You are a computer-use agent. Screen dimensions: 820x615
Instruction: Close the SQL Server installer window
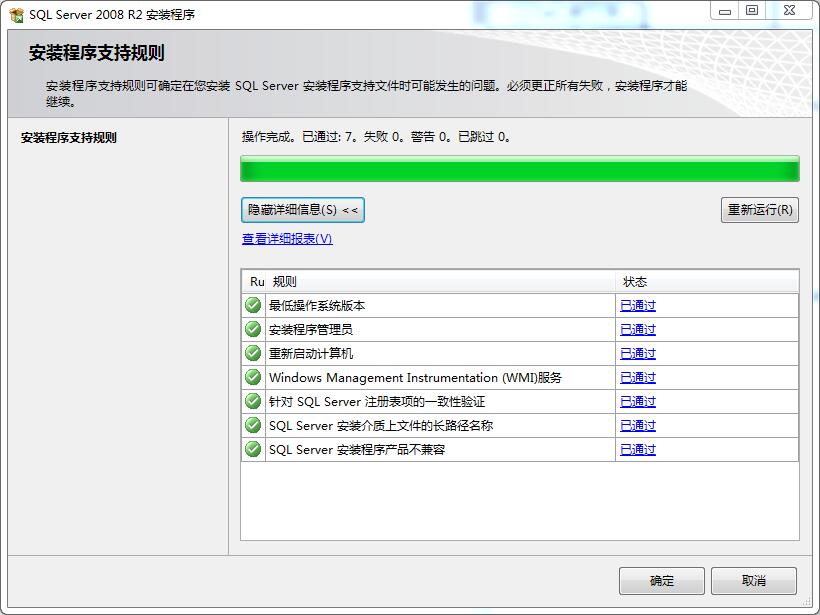pyautogui.click(x=790, y=11)
